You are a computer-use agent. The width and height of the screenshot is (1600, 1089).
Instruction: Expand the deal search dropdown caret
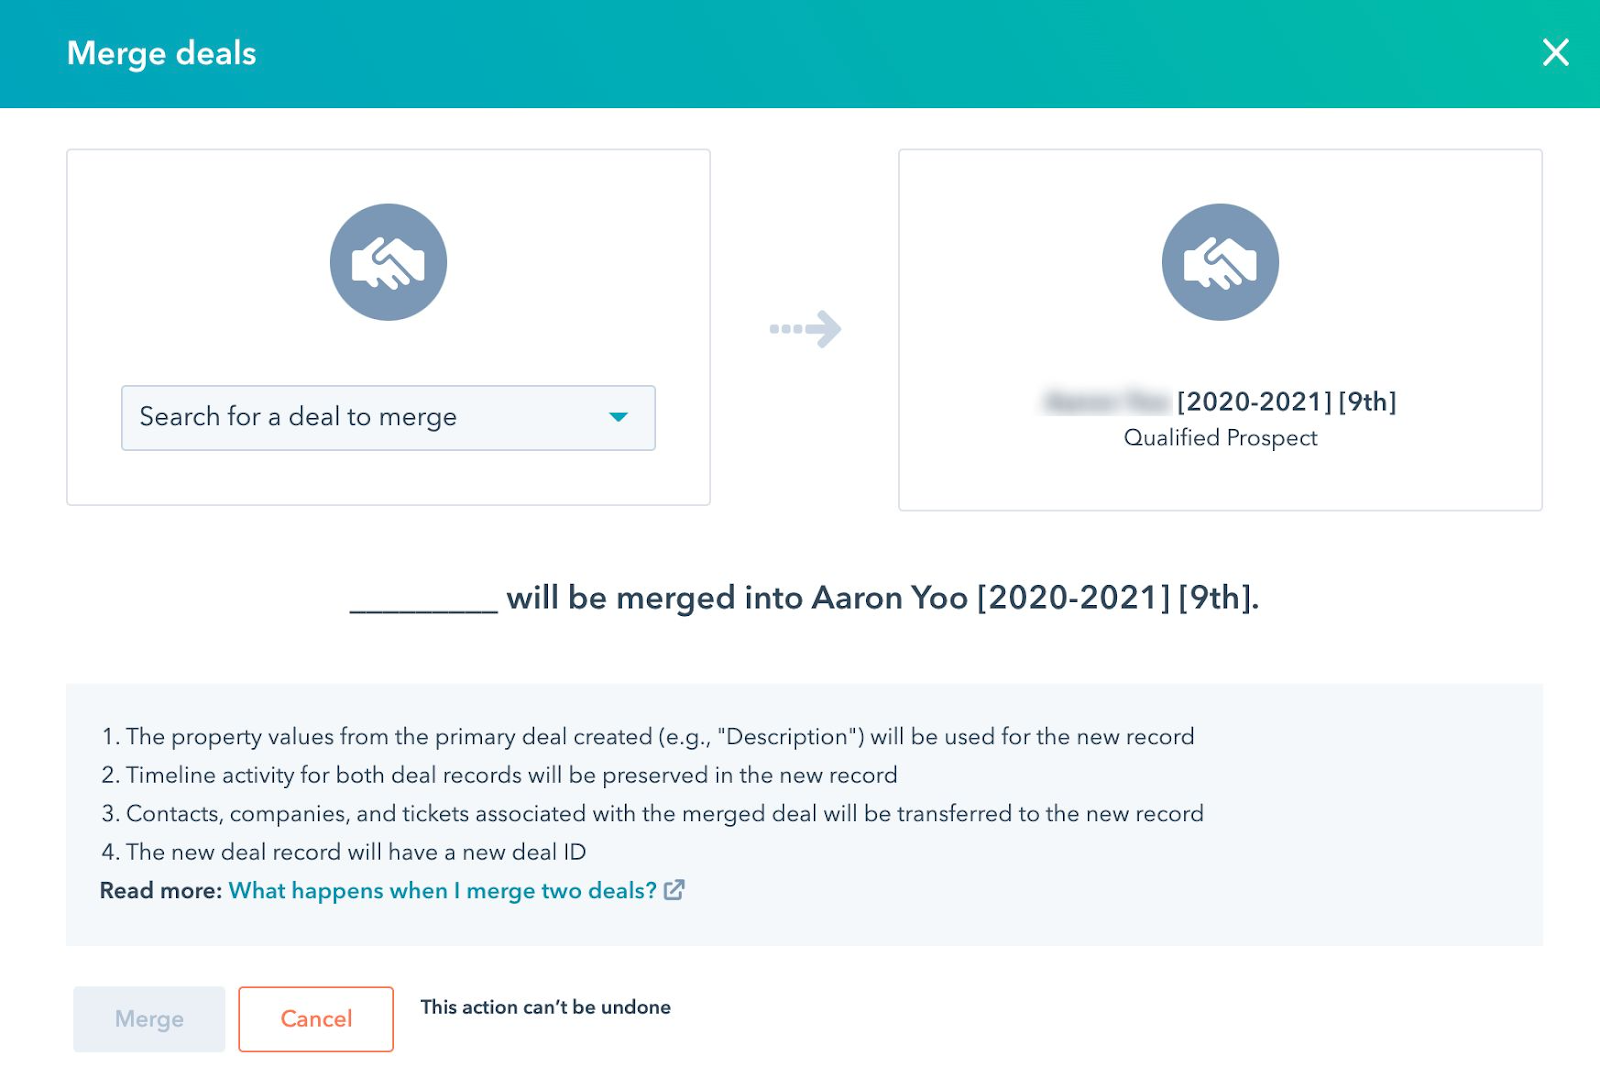pos(619,417)
